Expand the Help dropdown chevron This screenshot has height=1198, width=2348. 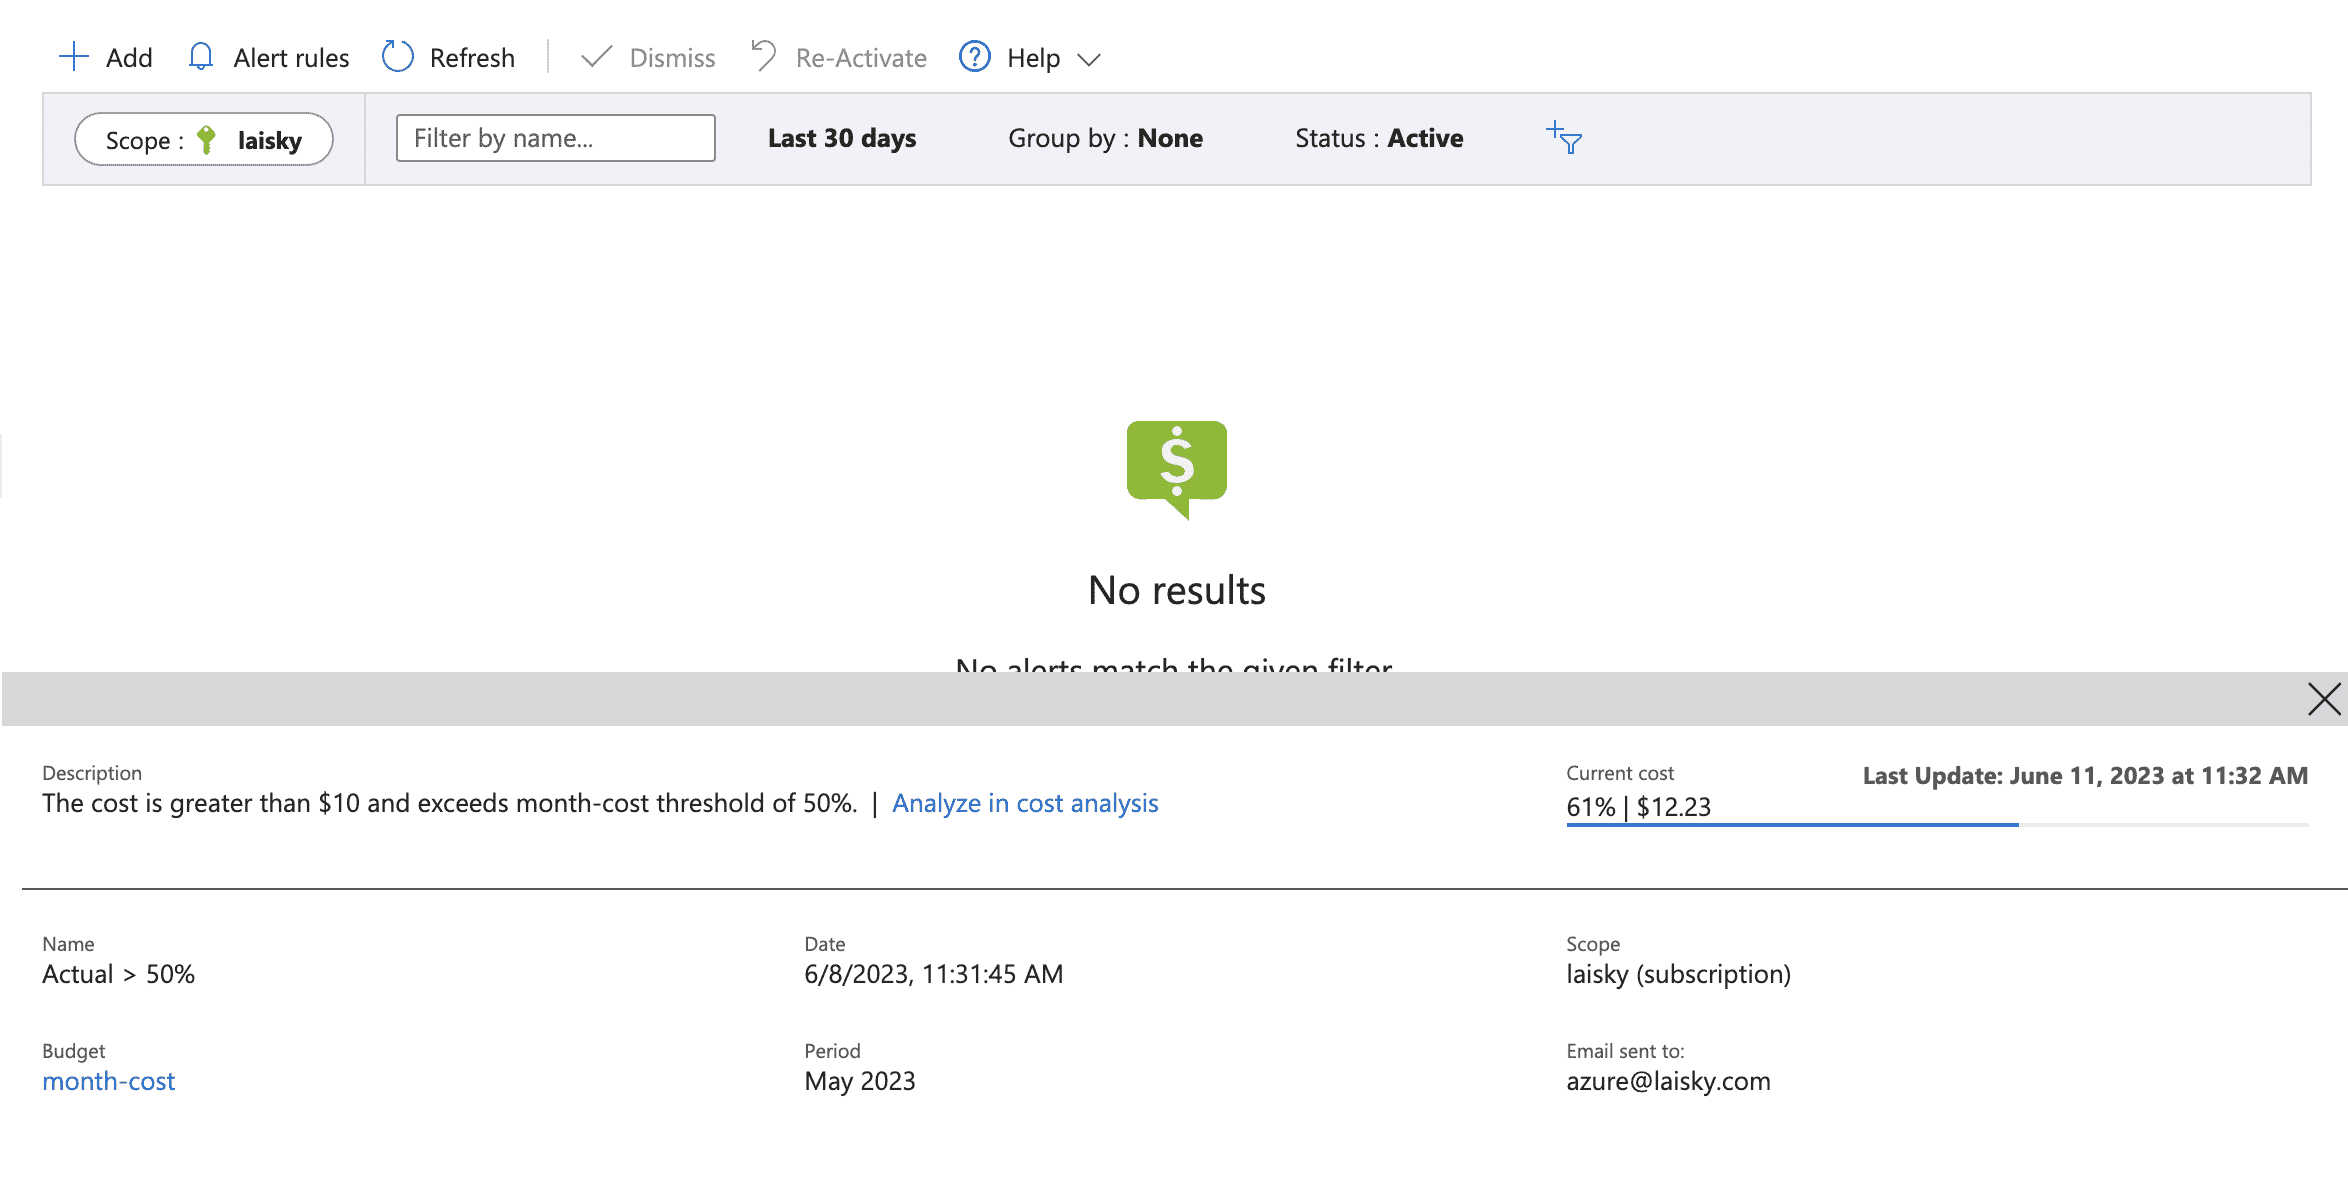pyautogui.click(x=1089, y=59)
